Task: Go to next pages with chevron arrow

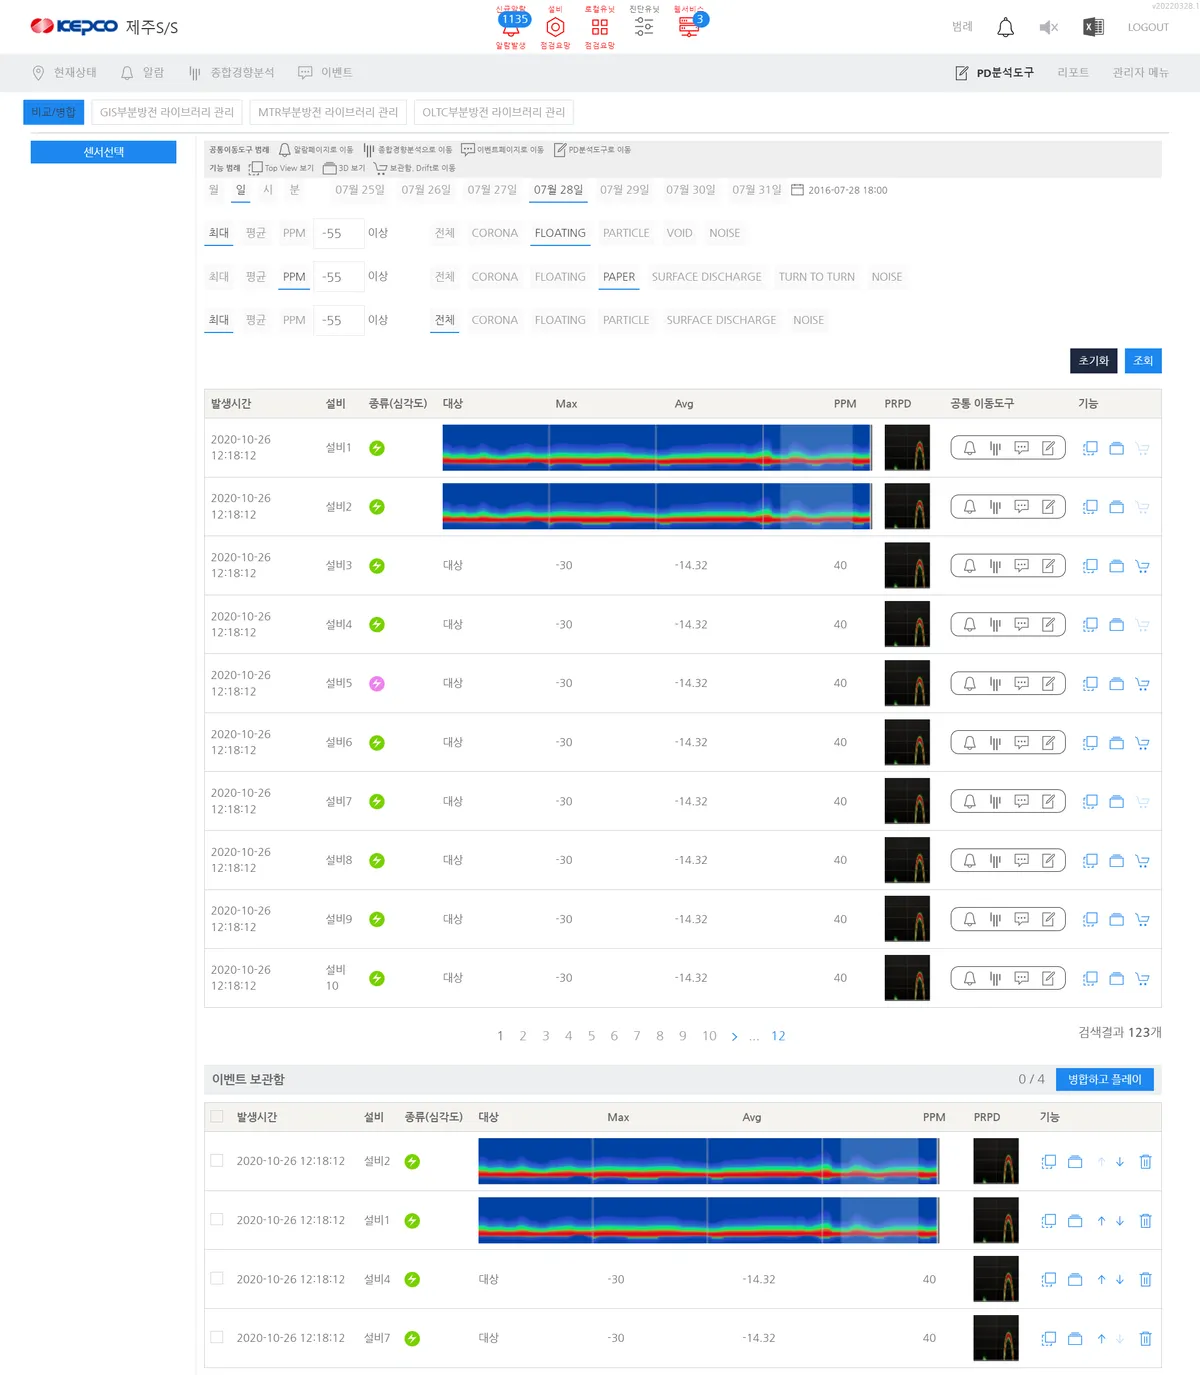Action: click(x=734, y=1036)
